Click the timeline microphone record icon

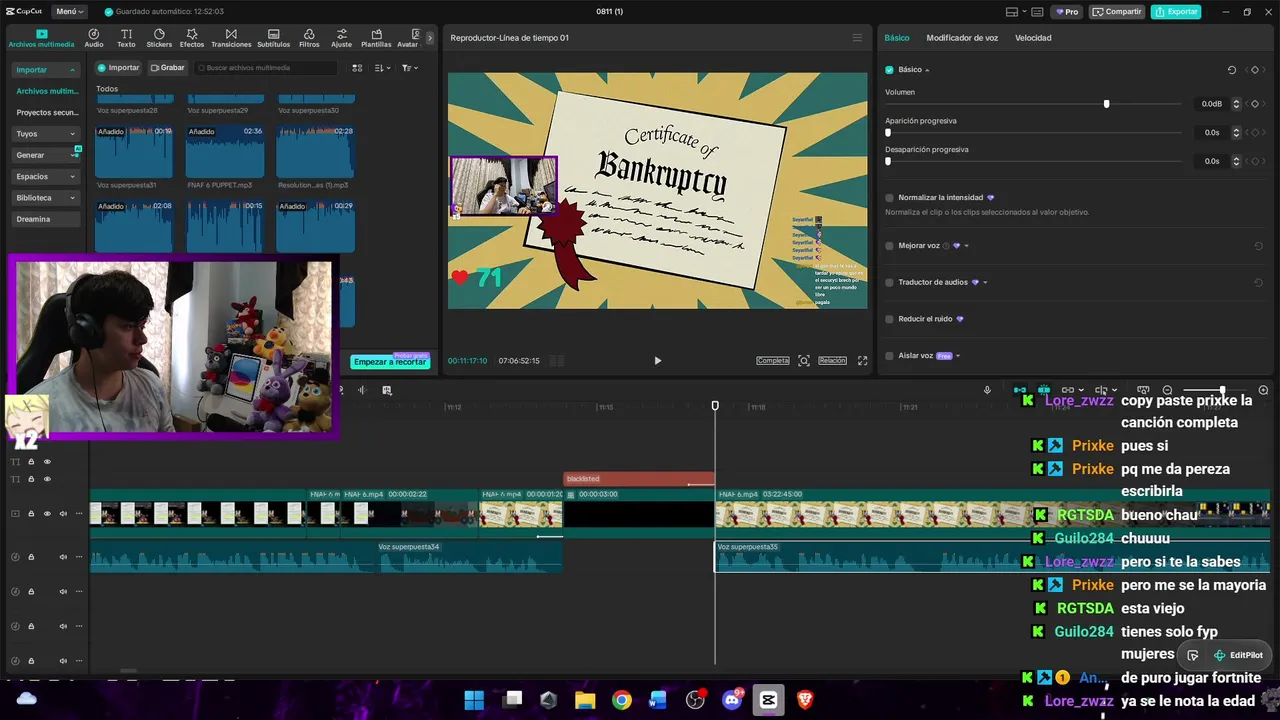(987, 390)
